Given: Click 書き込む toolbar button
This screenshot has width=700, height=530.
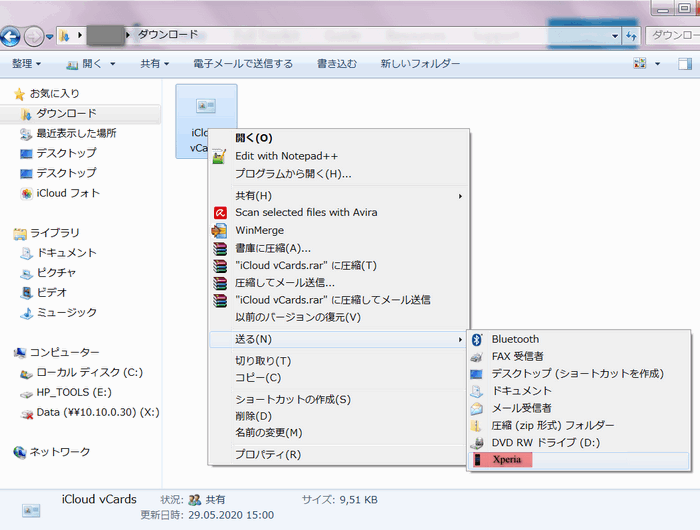Looking at the screenshot, I should pyautogui.click(x=337, y=64).
